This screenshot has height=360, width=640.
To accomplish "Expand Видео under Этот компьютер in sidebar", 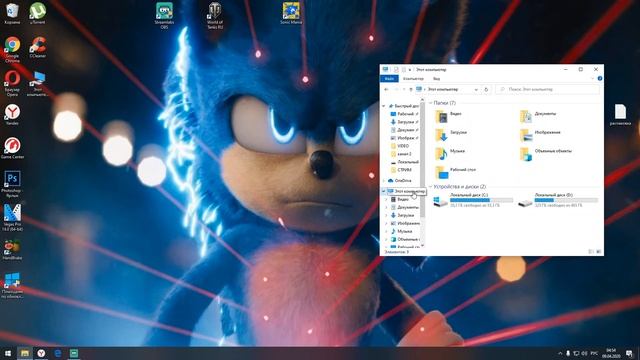I will (x=387, y=199).
